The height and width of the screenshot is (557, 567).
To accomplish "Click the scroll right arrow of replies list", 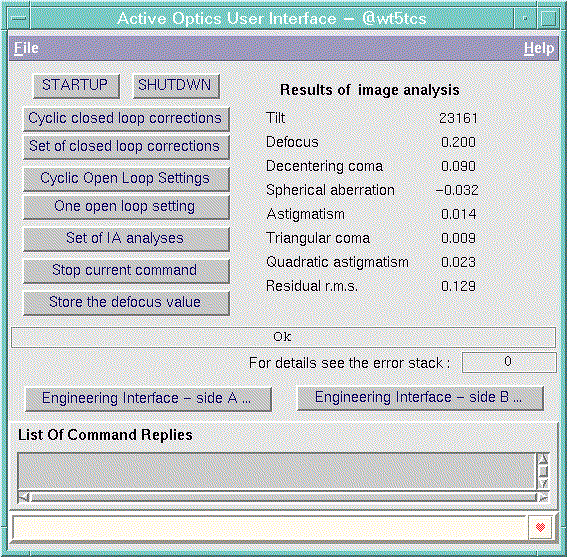I will point(543,498).
